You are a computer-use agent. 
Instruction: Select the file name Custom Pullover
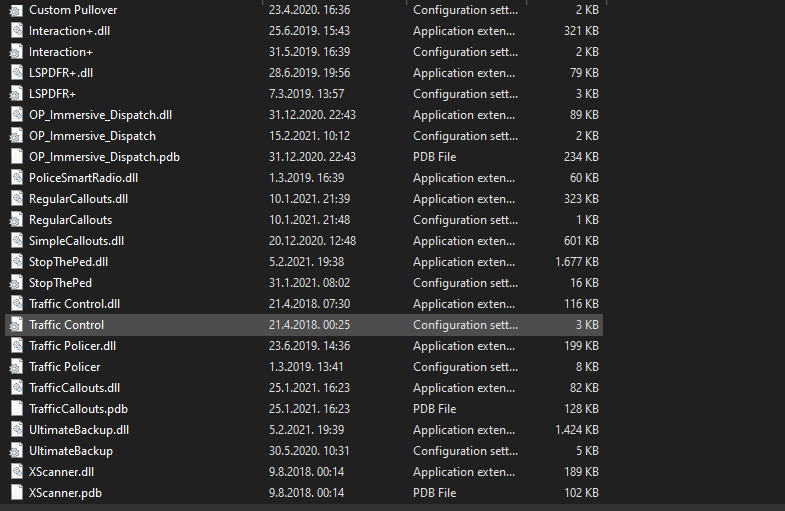point(73,10)
